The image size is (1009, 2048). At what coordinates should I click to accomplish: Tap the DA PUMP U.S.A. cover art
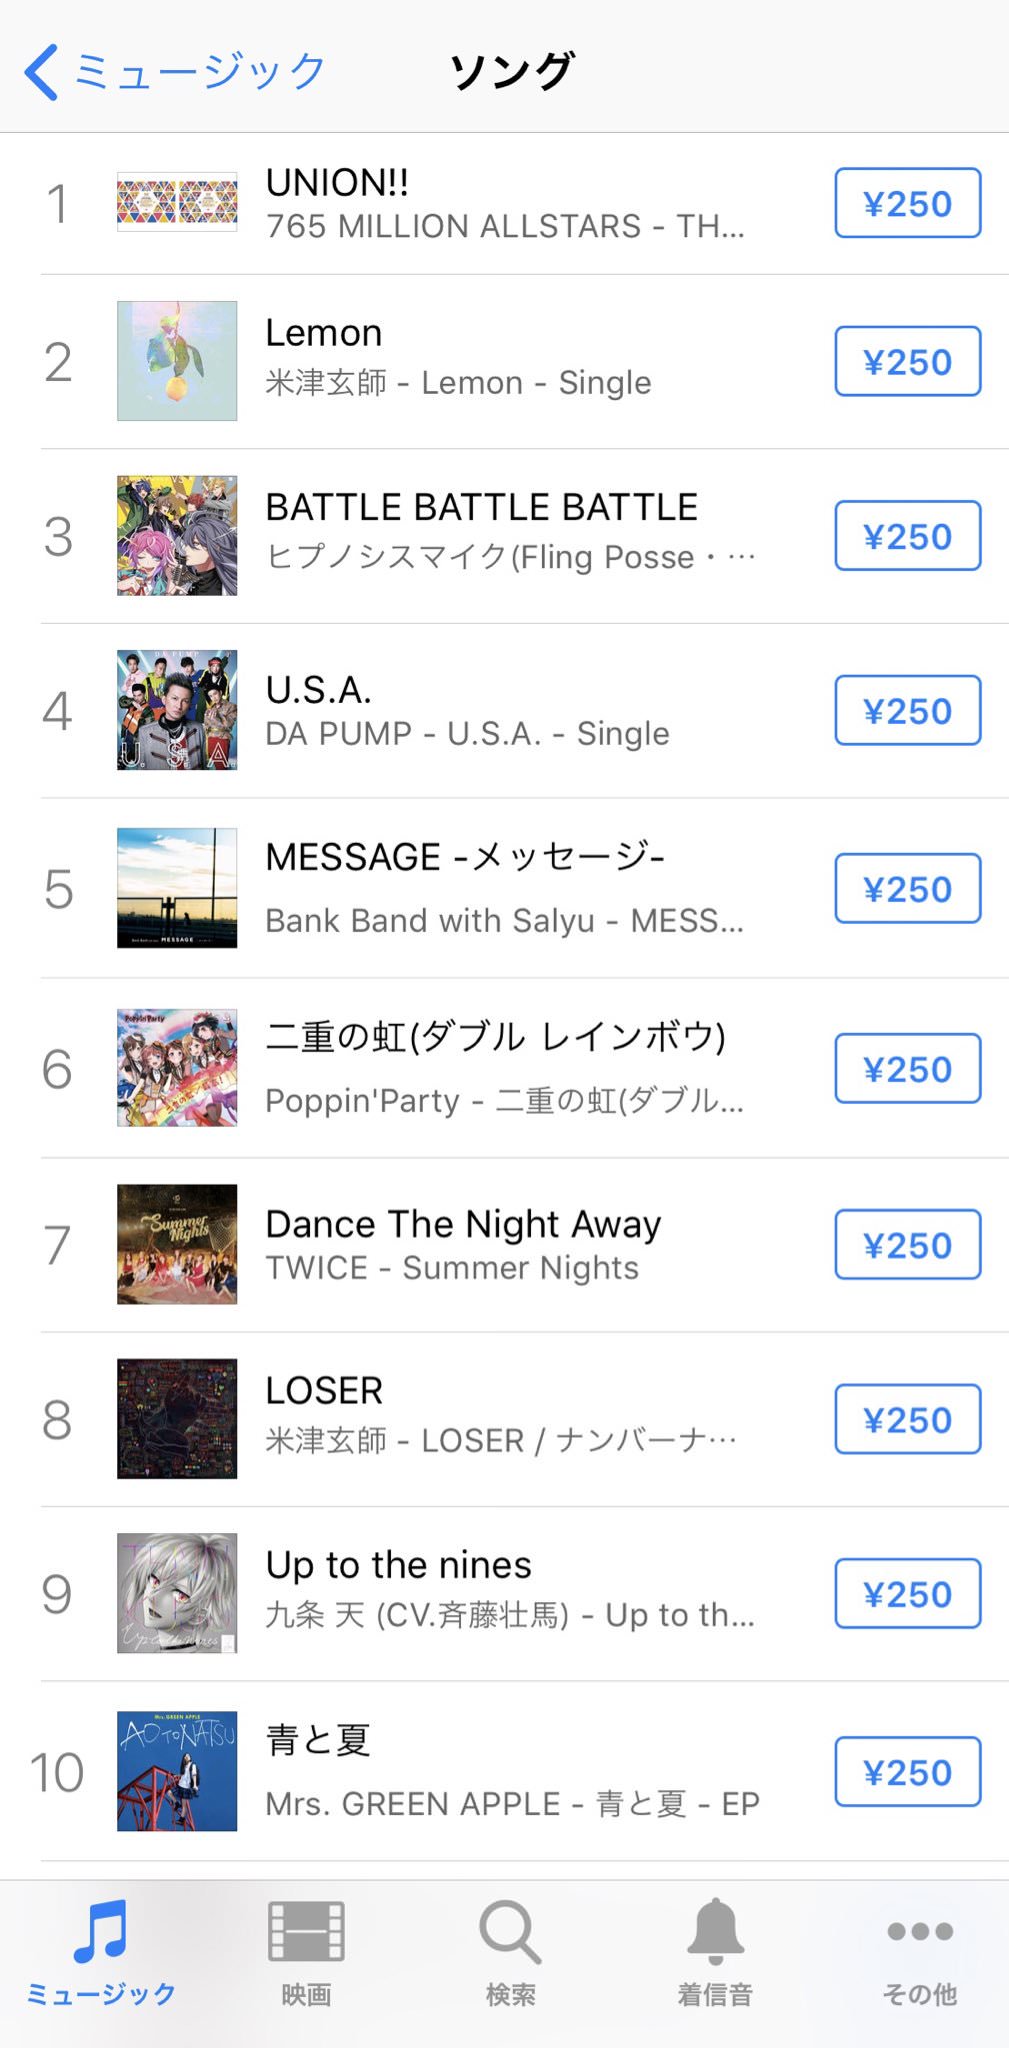coord(177,710)
